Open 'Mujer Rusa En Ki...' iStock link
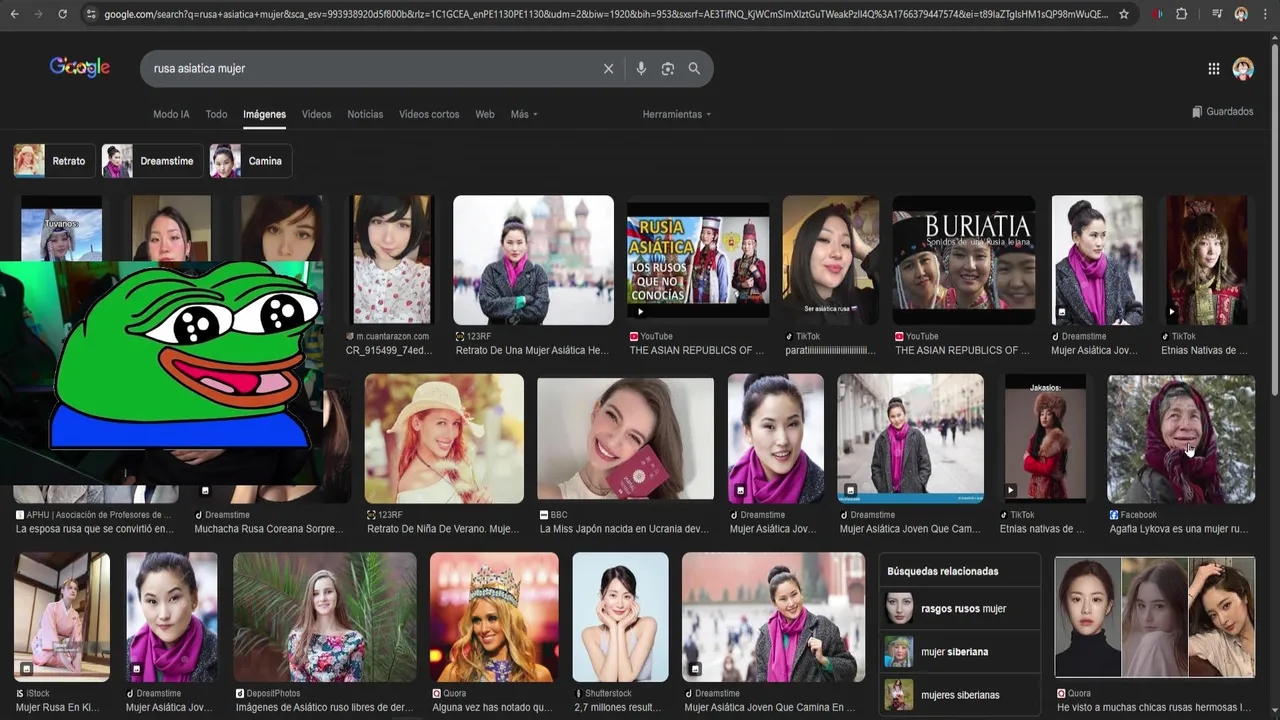This screenshot has width=1280, height=720. click(x=58, y=707)
